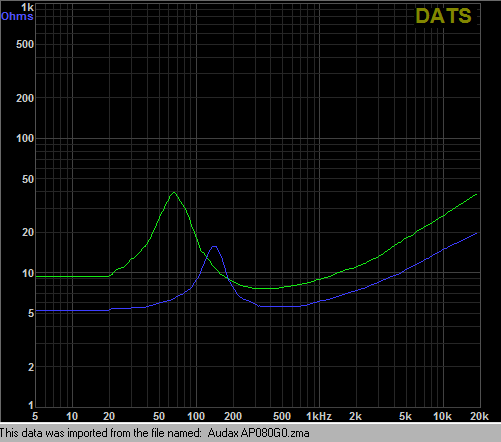Click the DATS logo in the graph corner

pyautogui.click(x=443, y=16)
